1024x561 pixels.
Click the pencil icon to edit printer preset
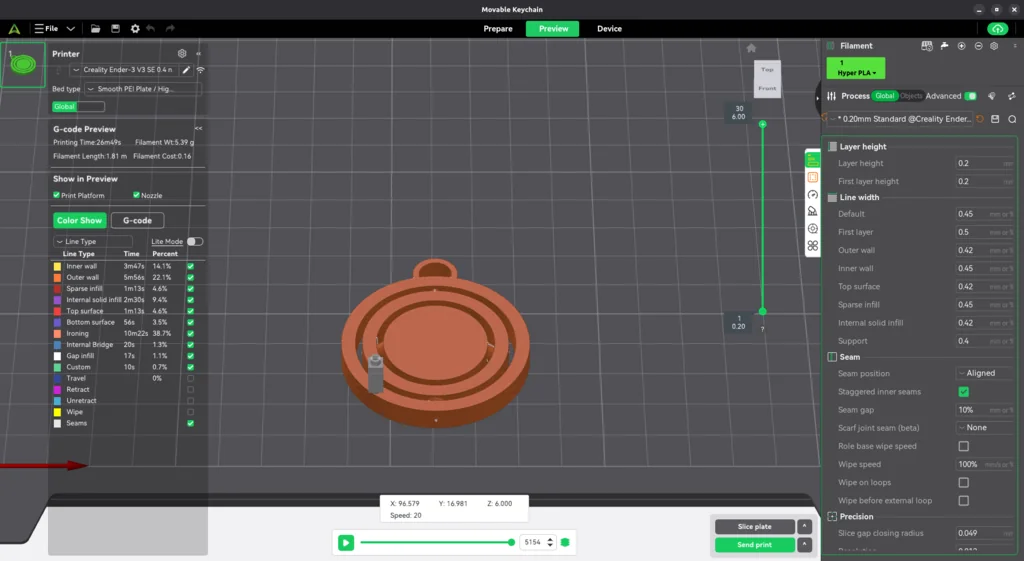coord(186,70)
